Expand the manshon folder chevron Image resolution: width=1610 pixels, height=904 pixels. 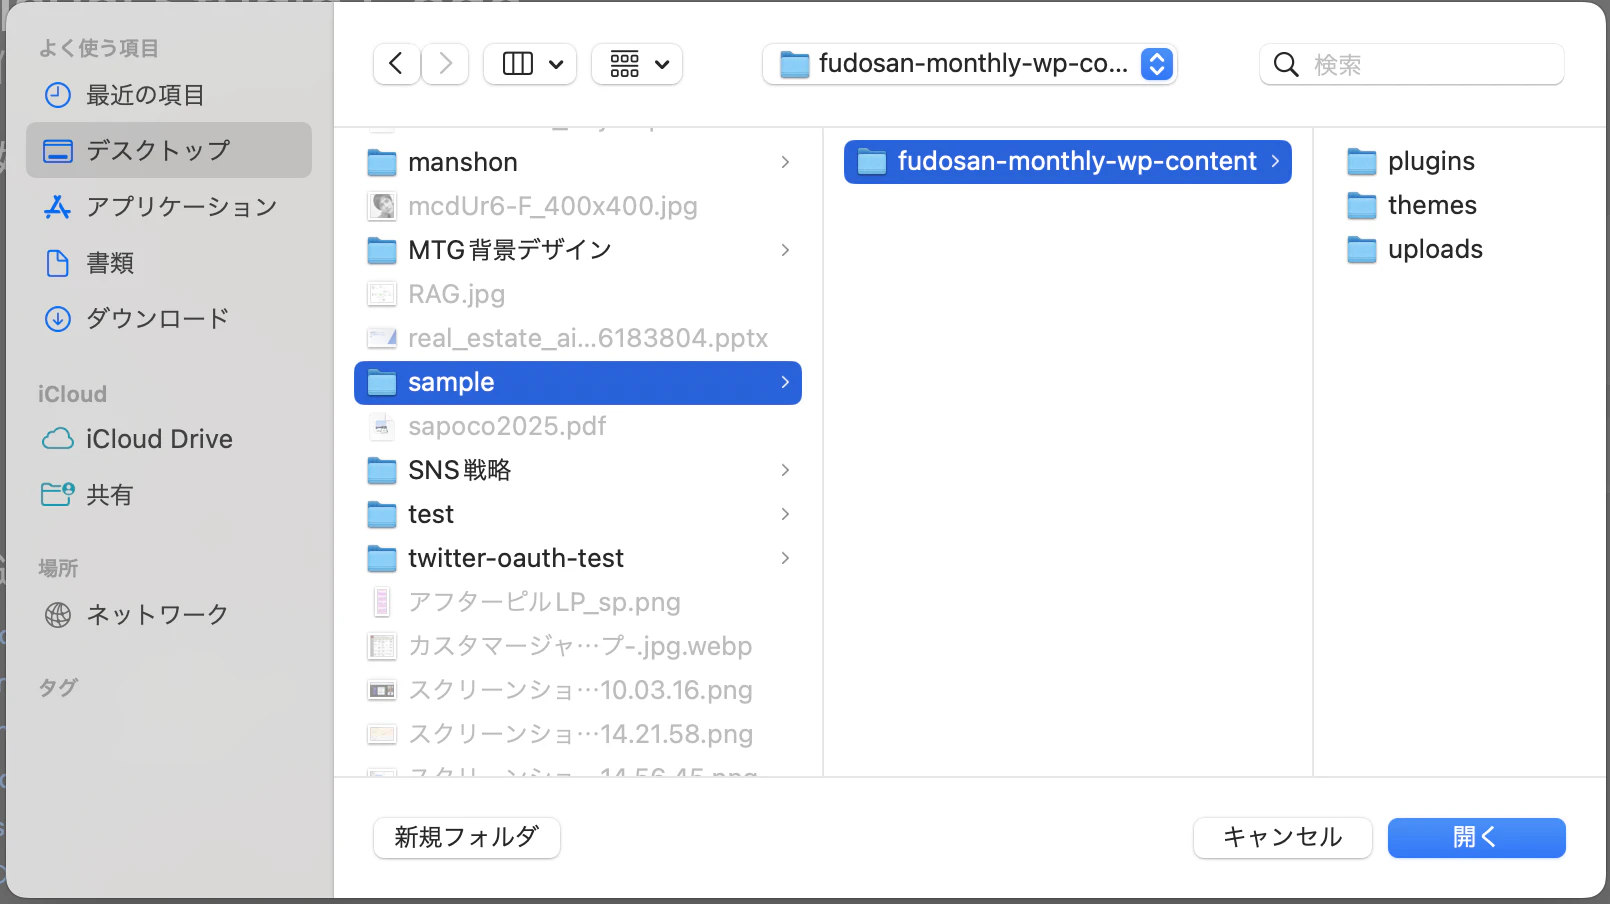(x=785, y=162)
